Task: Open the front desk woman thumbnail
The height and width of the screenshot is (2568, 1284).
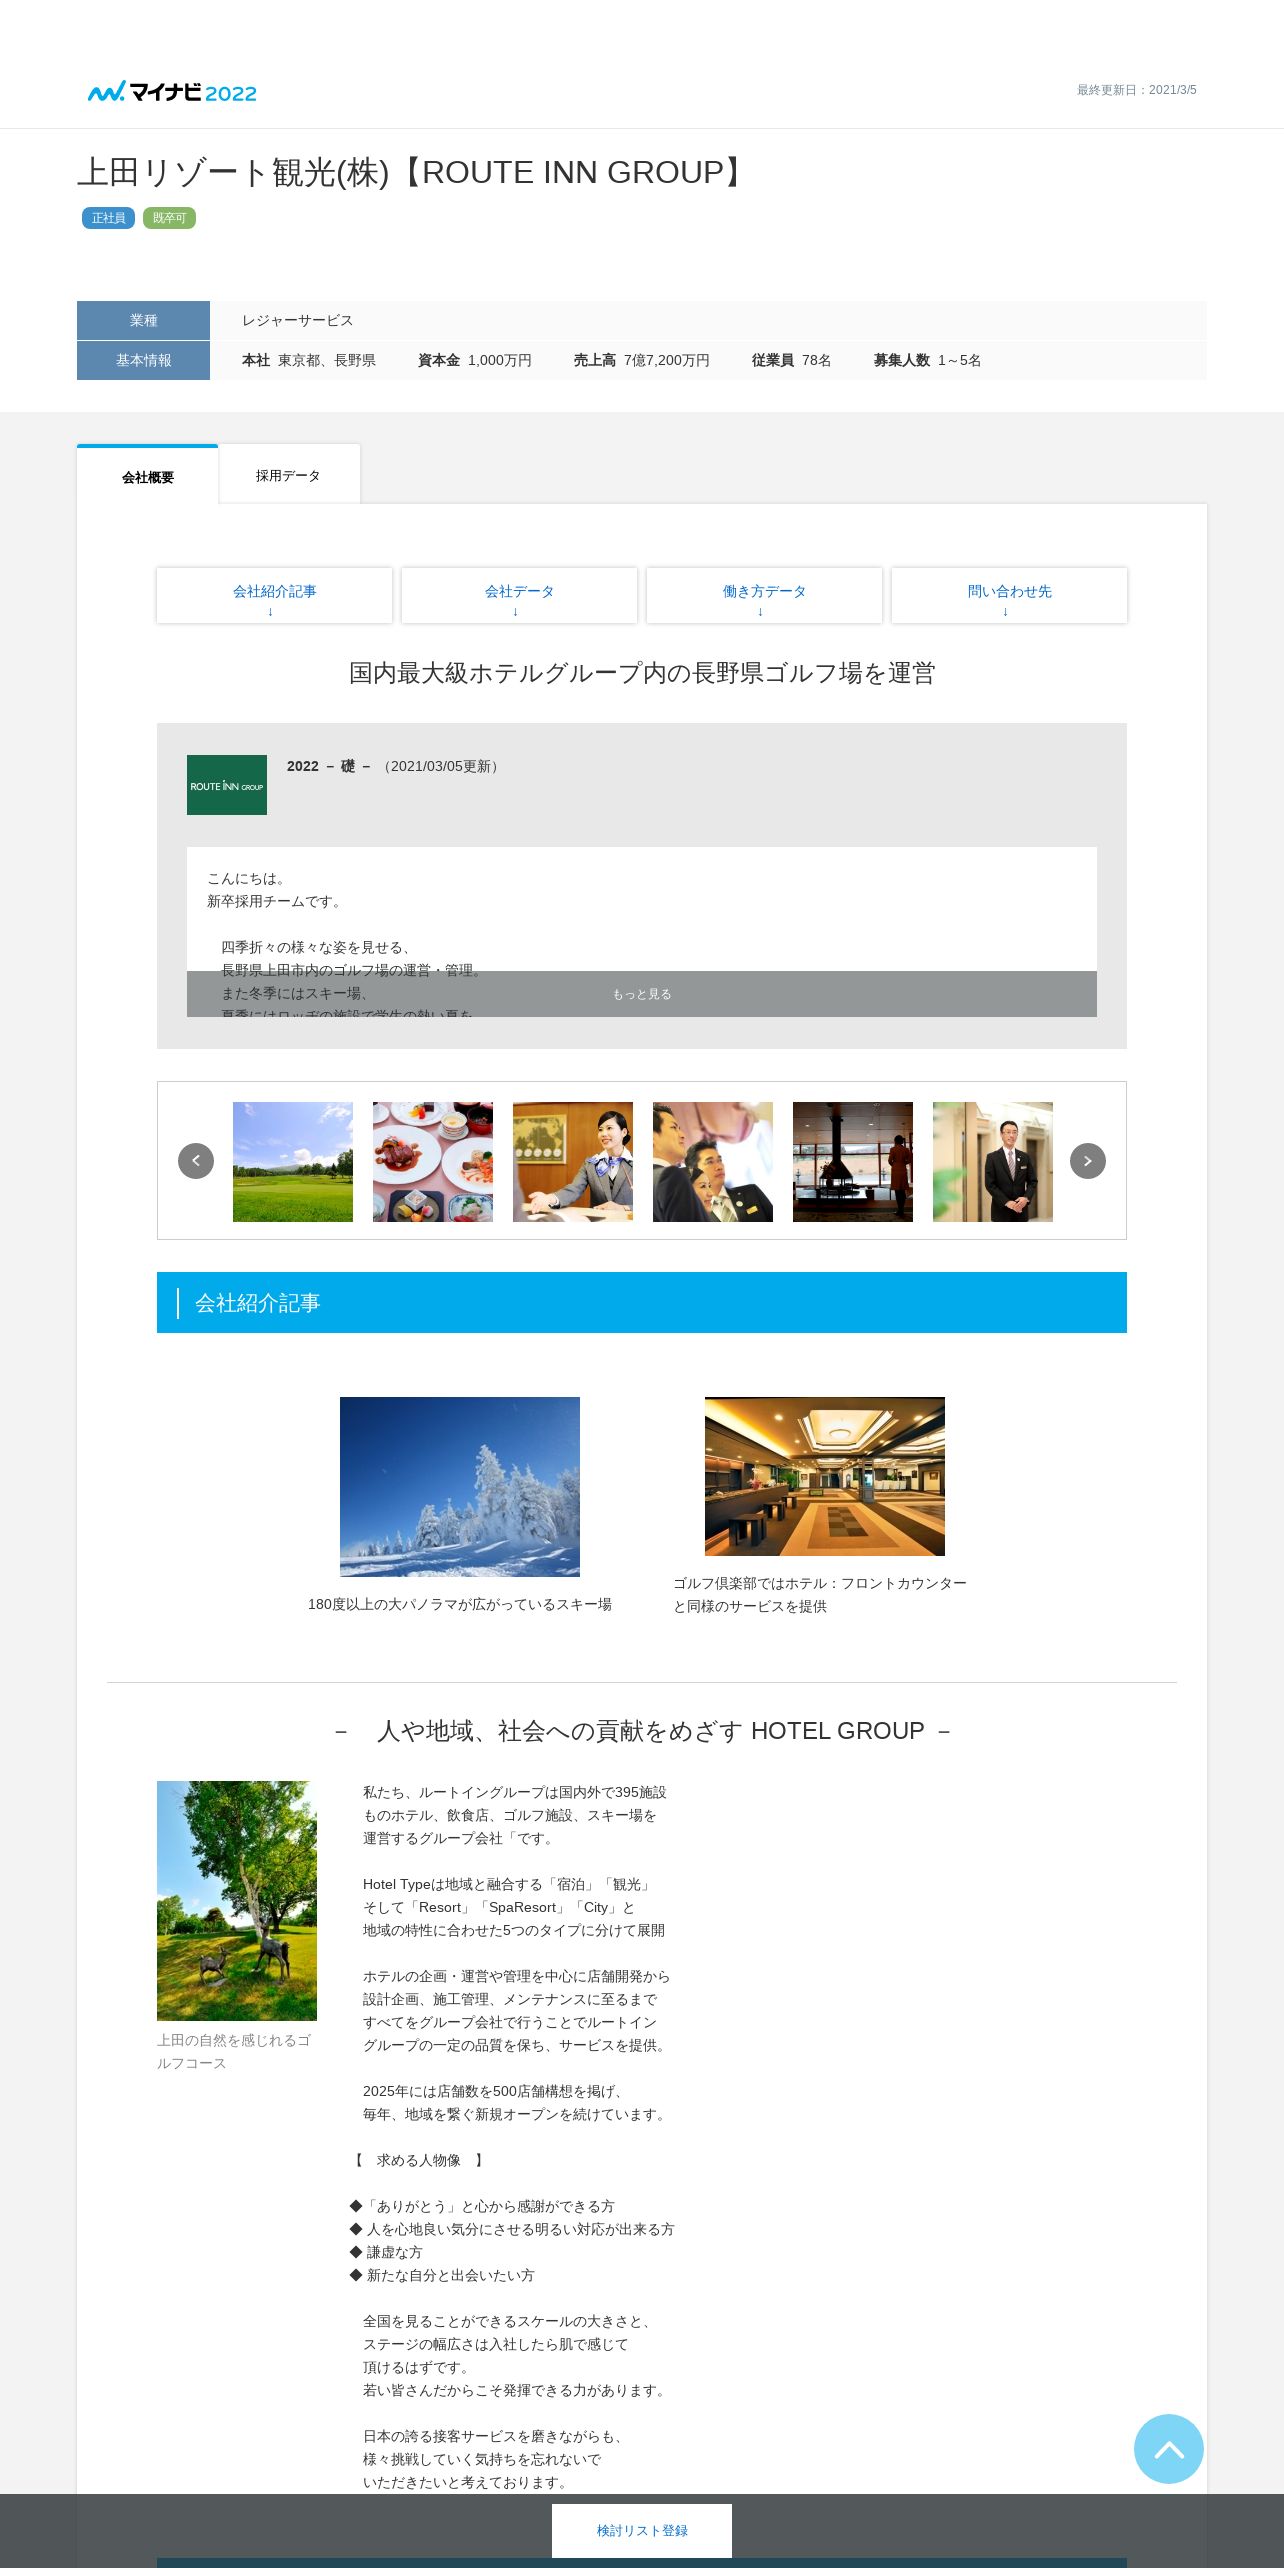Action: point(573,1162)
